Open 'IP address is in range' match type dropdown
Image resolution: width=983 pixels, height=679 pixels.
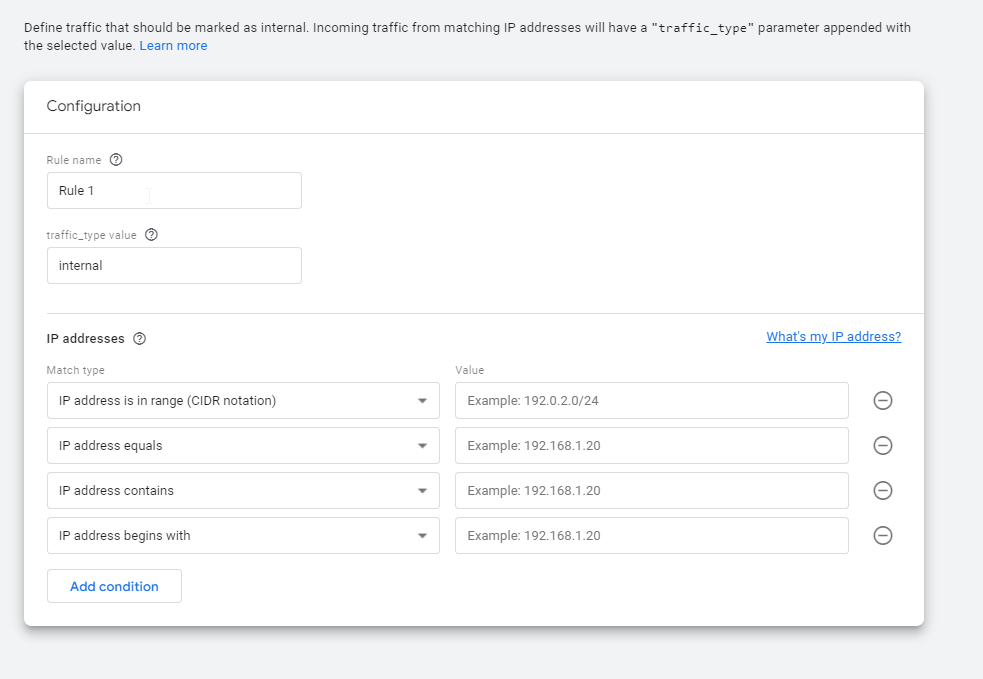point(243,401)
